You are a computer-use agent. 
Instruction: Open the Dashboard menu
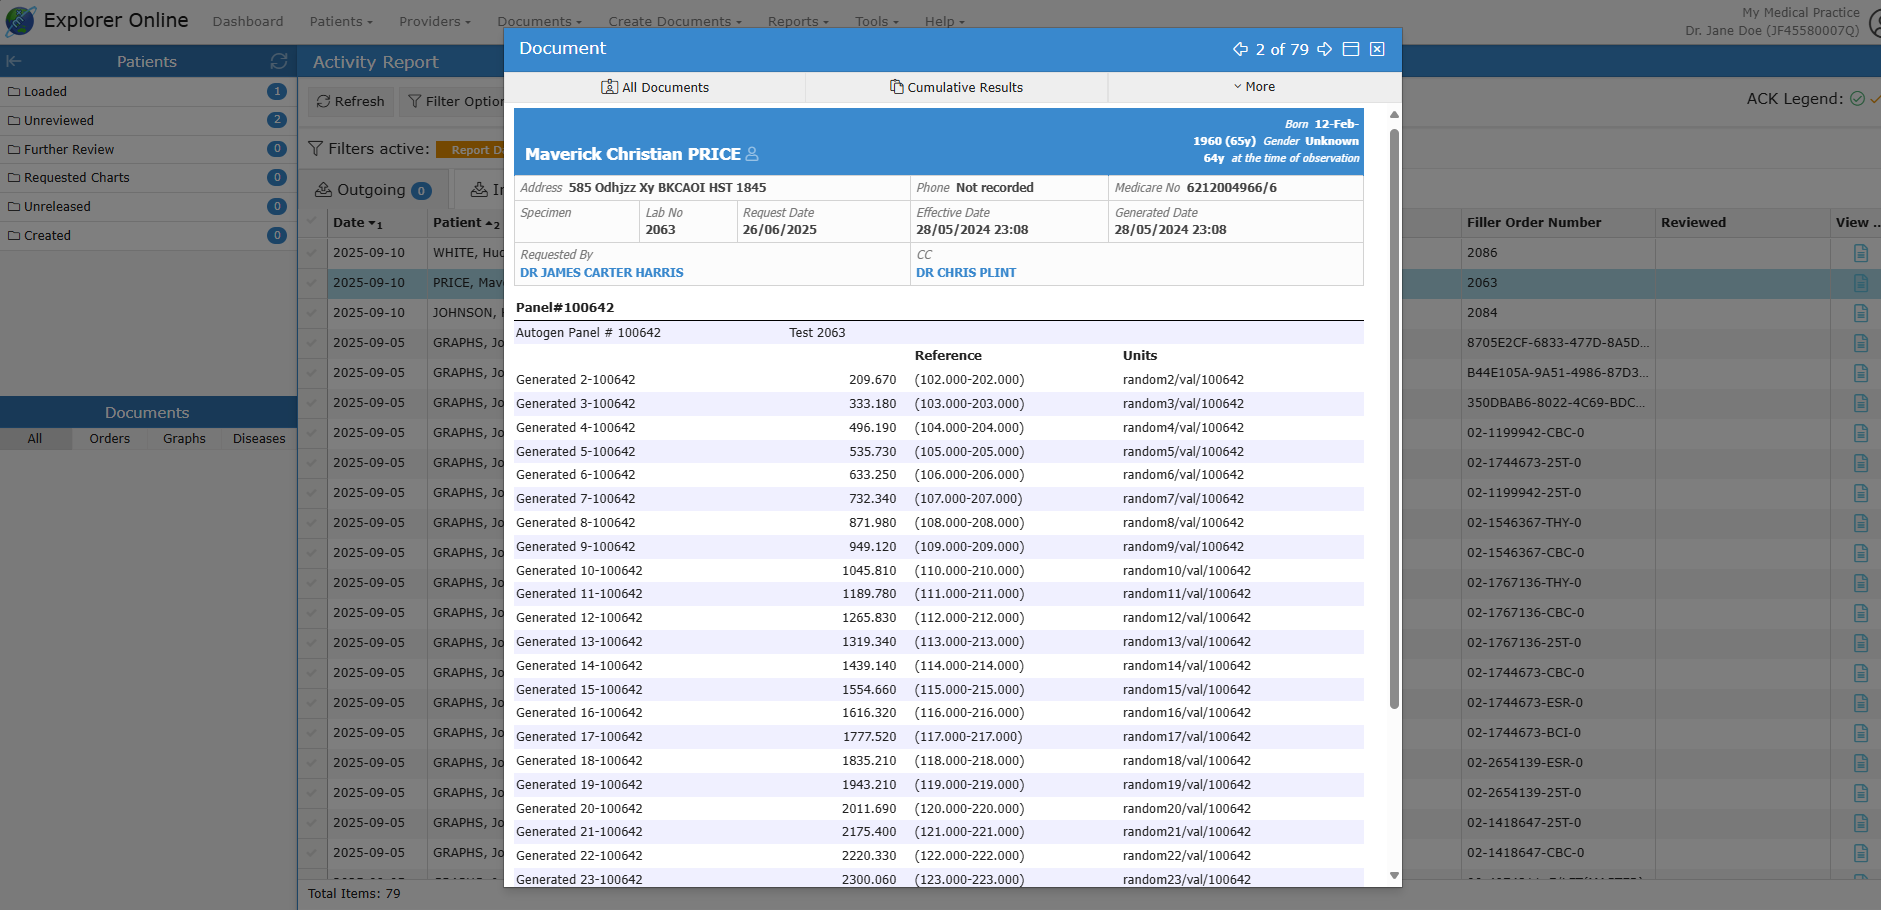(x=248, y=21)
